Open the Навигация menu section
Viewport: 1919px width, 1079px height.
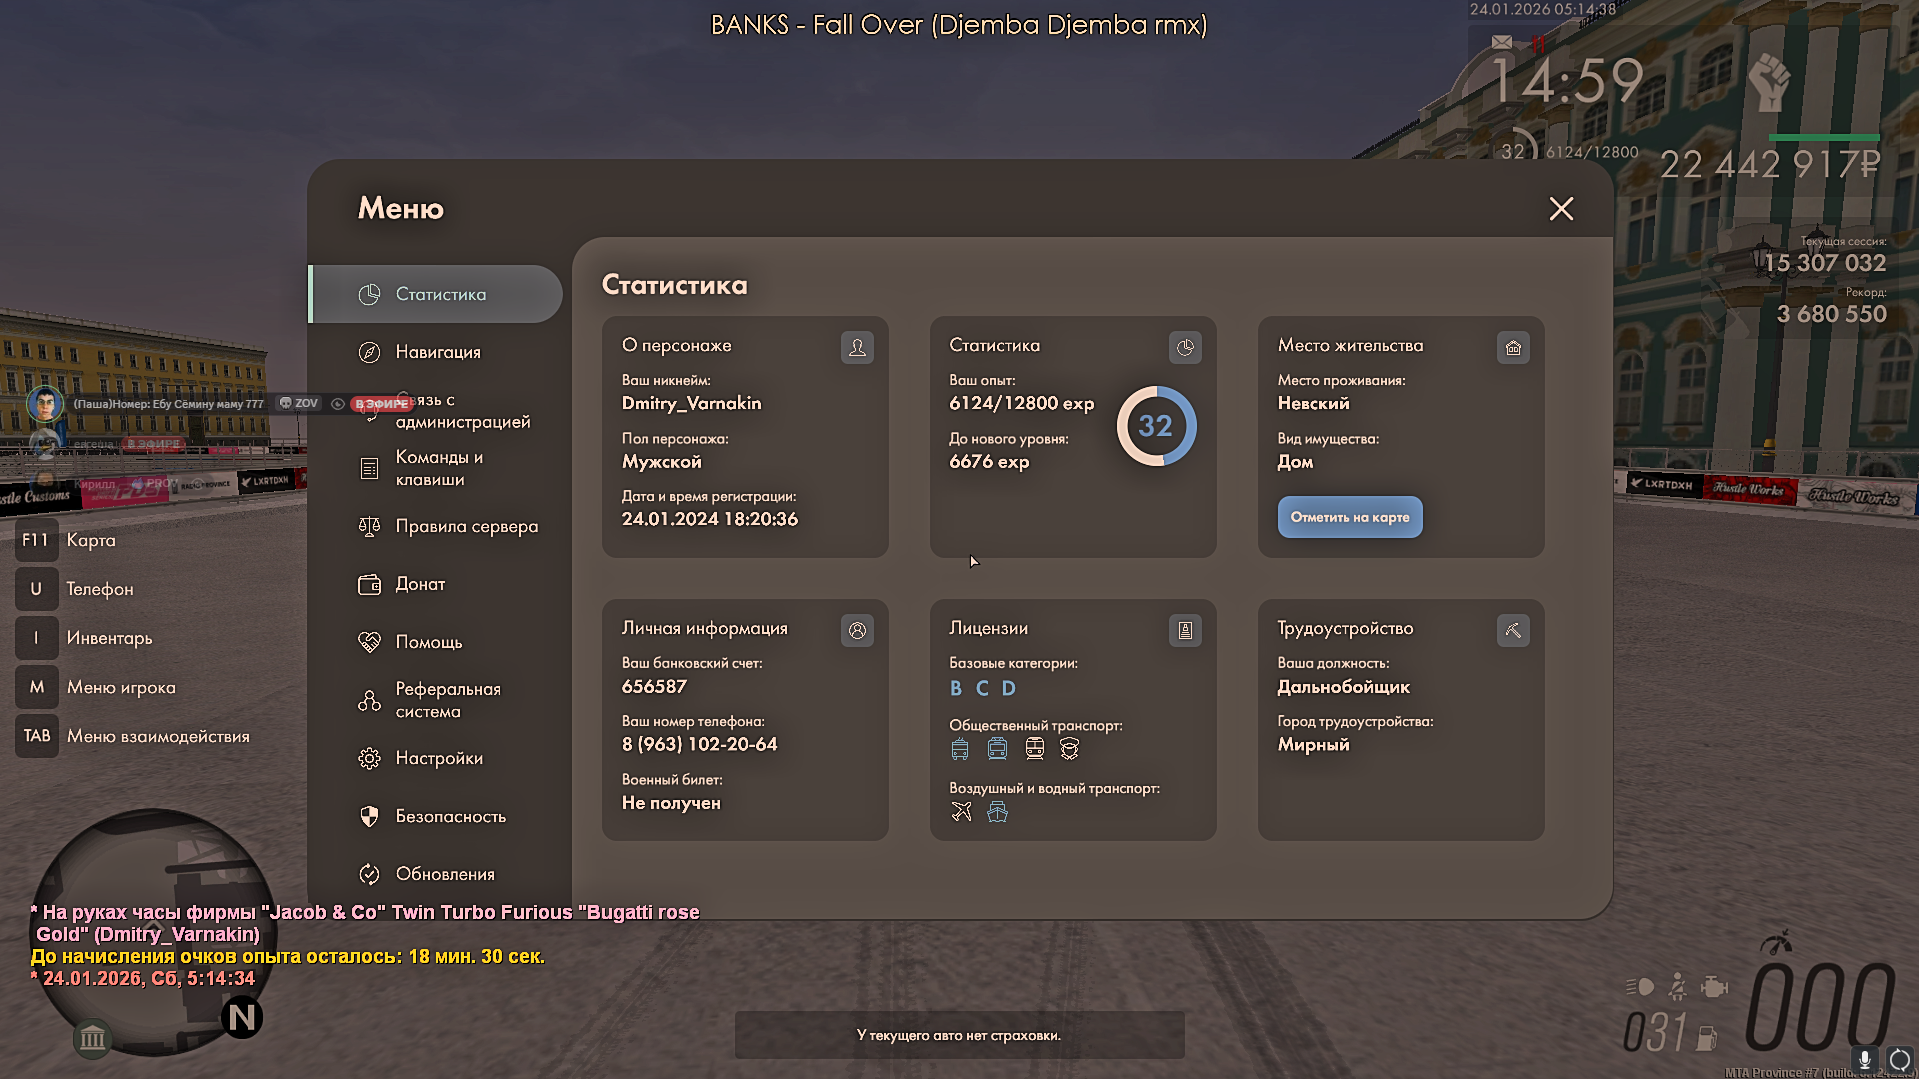(x=437, y=352)
